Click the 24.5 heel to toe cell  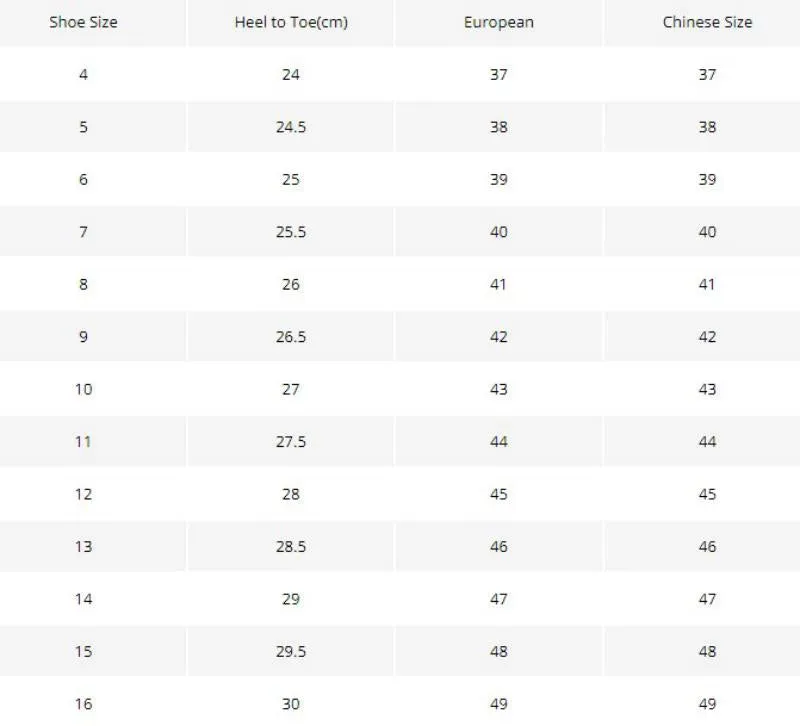pos(291,127)
